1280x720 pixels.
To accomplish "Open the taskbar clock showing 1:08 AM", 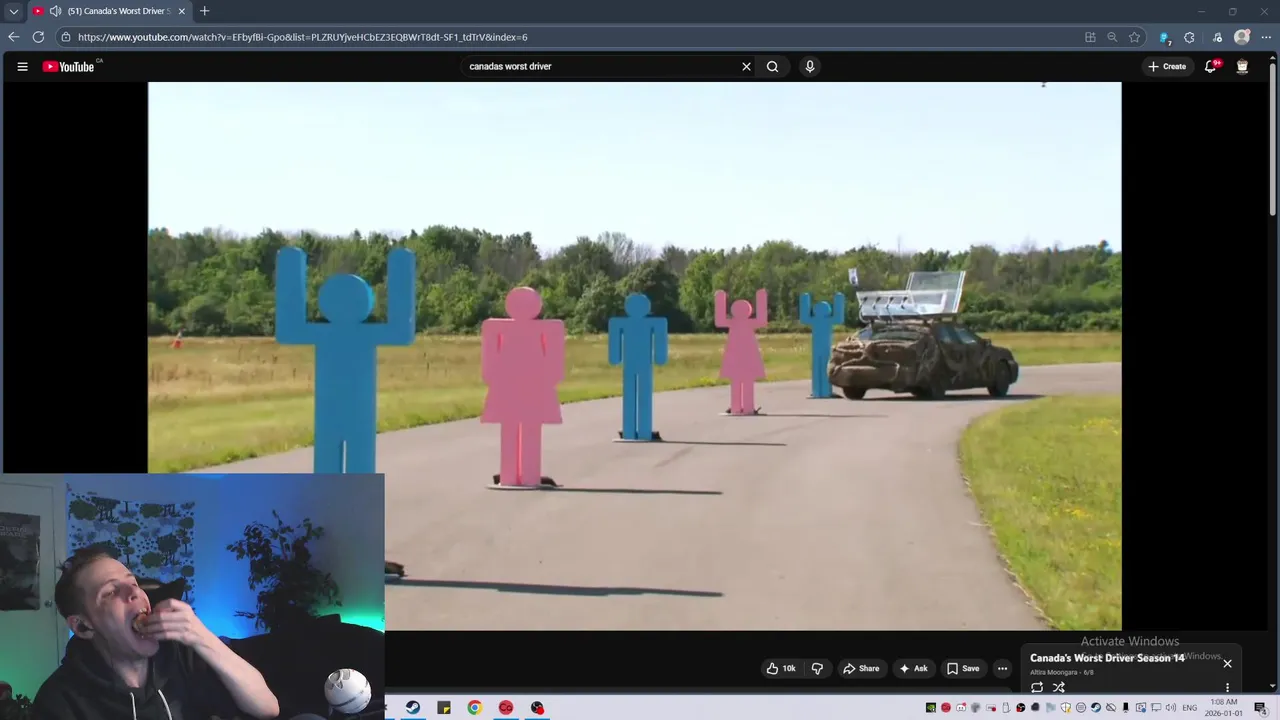I will coord(1224,708).
